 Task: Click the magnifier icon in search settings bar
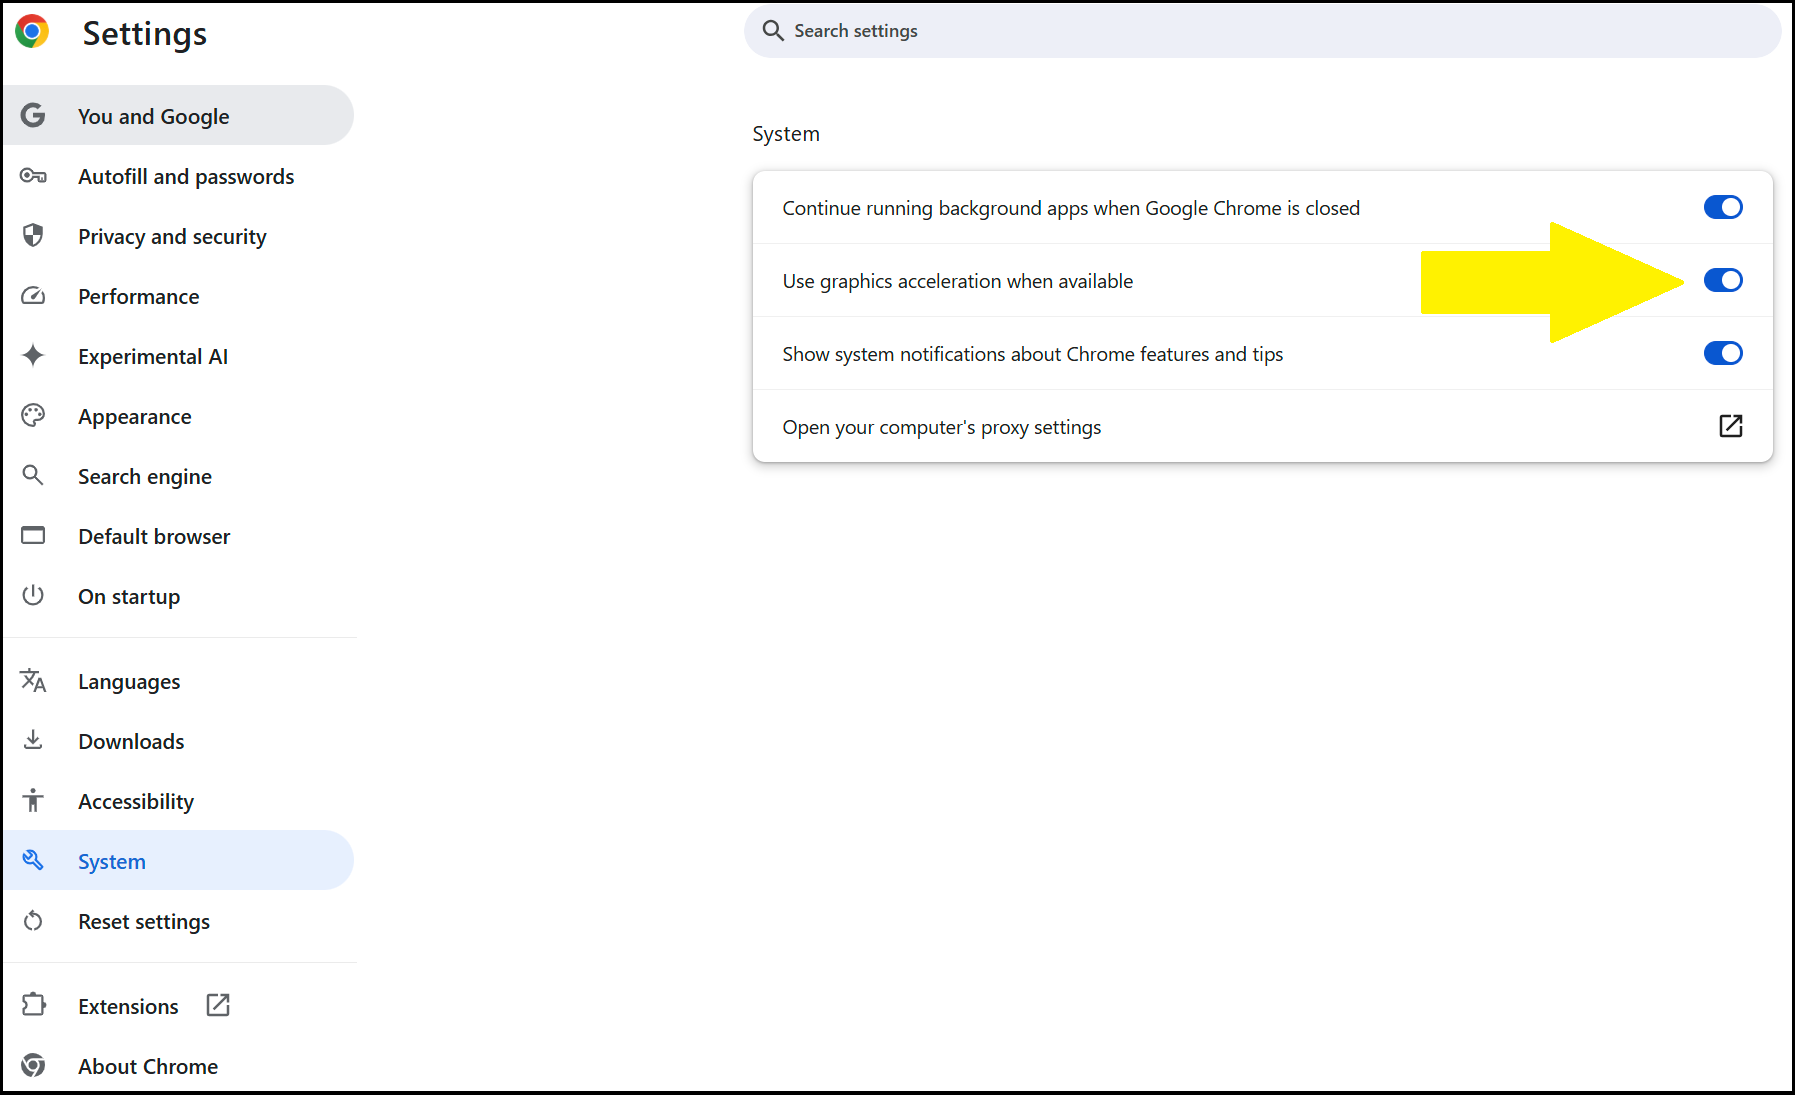(773, 31)
